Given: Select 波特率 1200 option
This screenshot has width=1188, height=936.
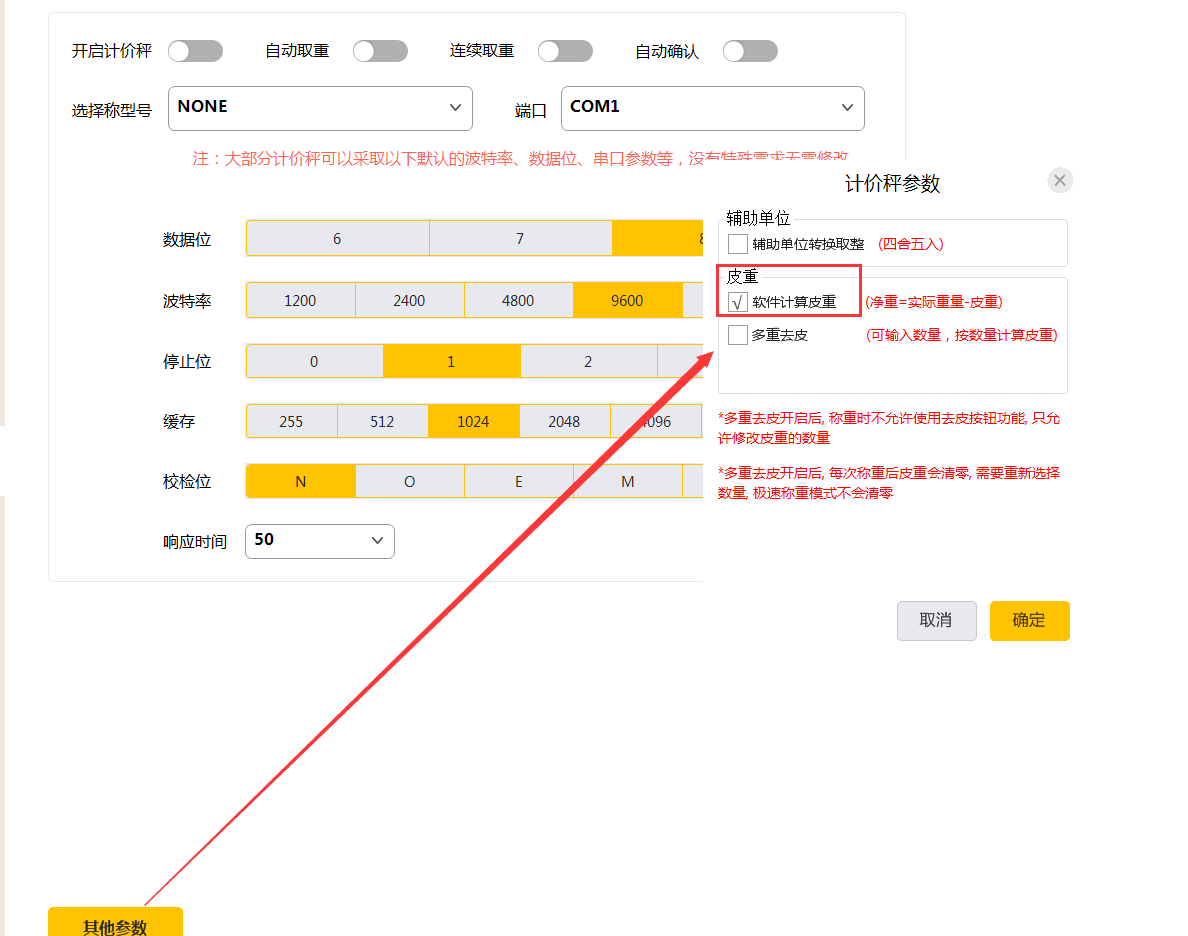Looking at the screenshot, I should pyautogui.click(x=300, y=300).
